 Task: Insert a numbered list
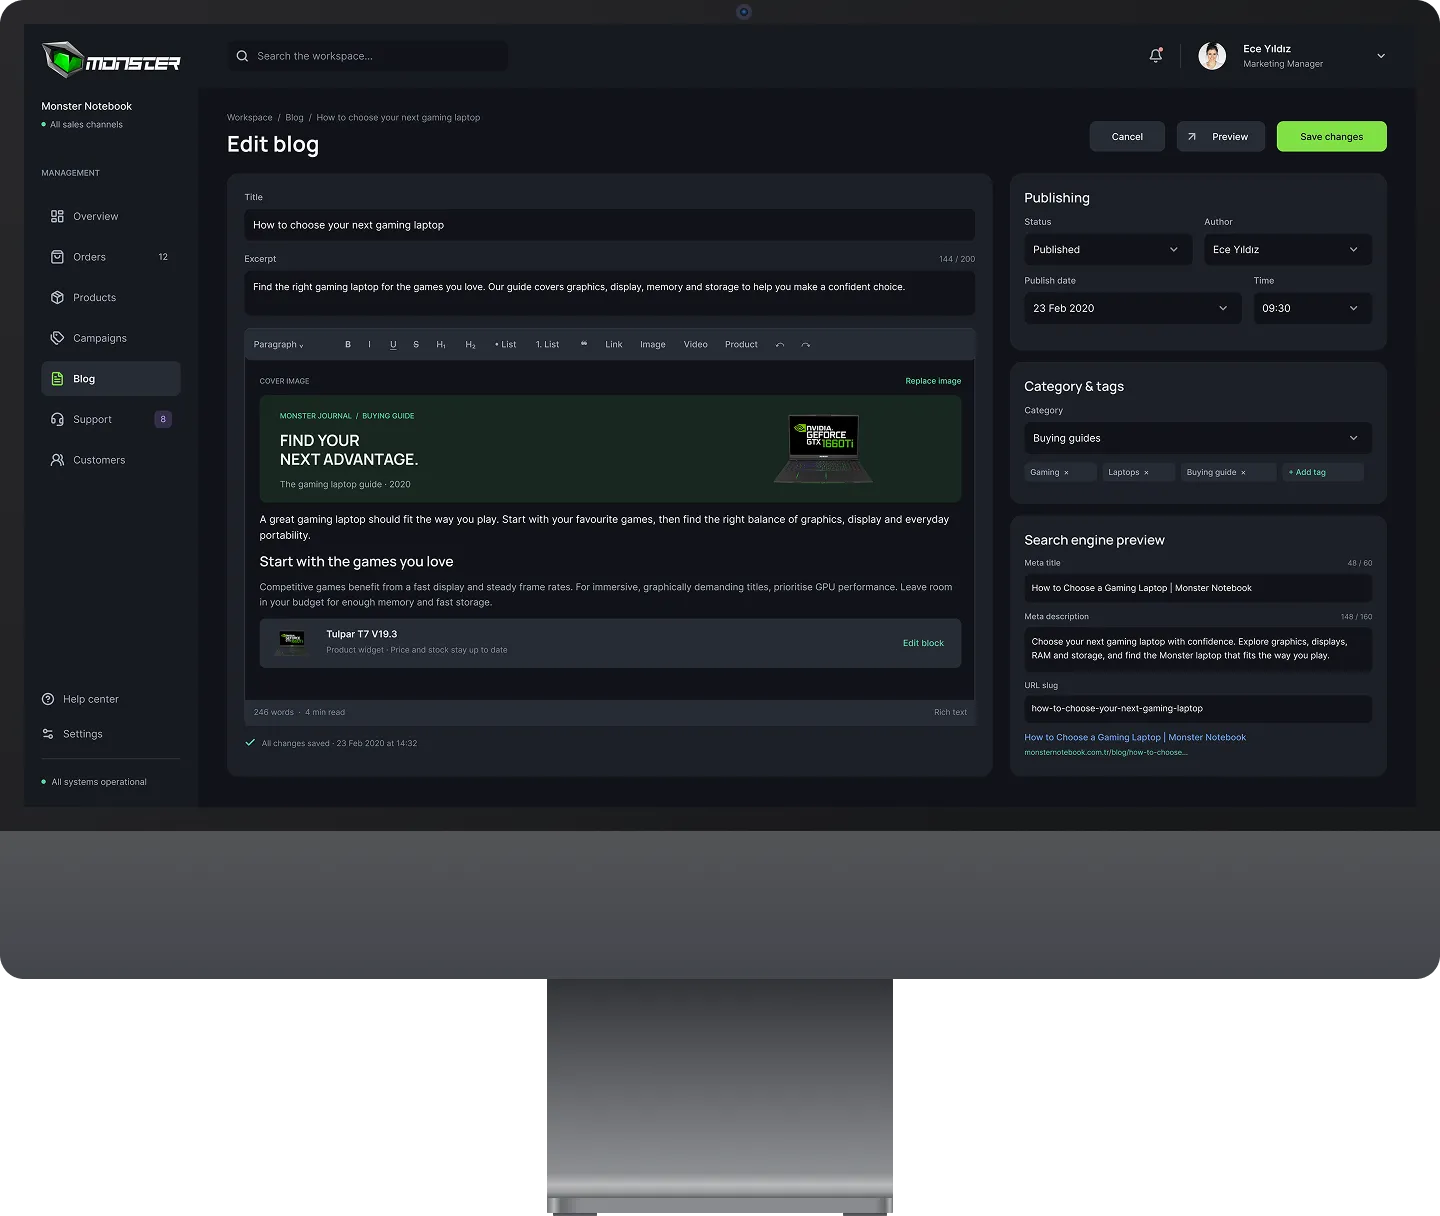[x=548, y=345]
